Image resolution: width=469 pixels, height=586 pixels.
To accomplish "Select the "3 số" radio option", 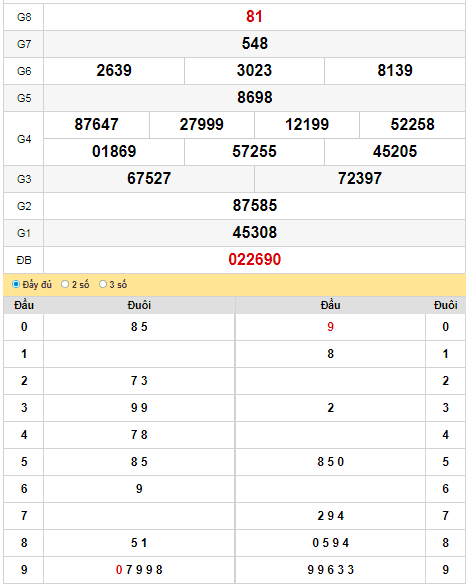I will pos(103,284).
